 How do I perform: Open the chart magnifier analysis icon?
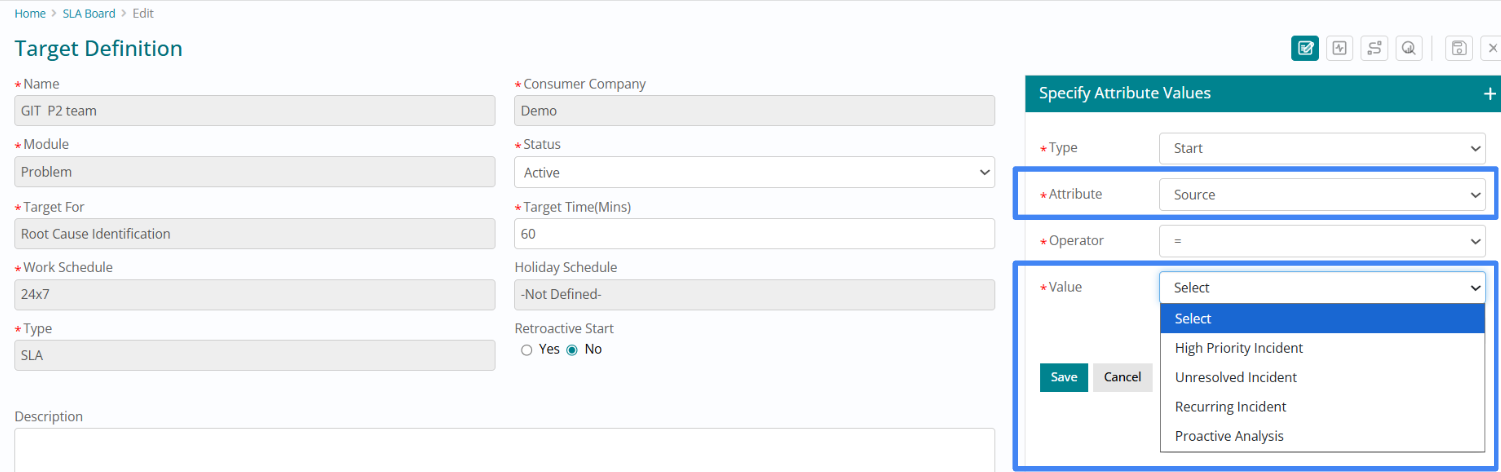1409,48
